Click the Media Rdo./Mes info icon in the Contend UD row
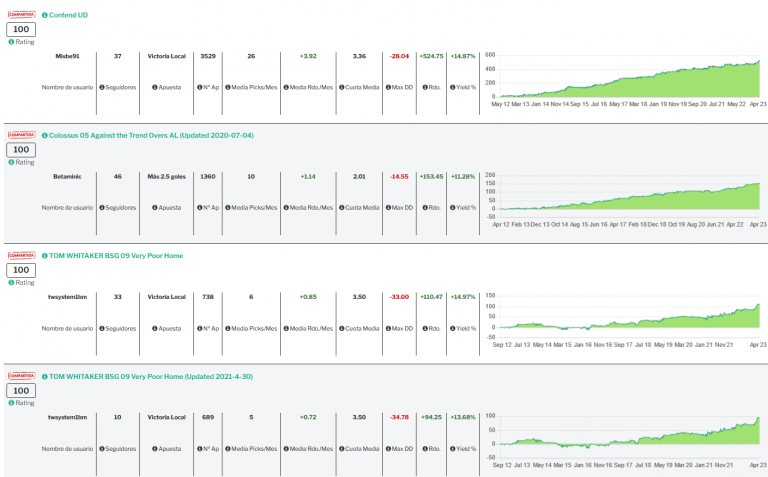768x477 pixels. click(x=285, y=87)
